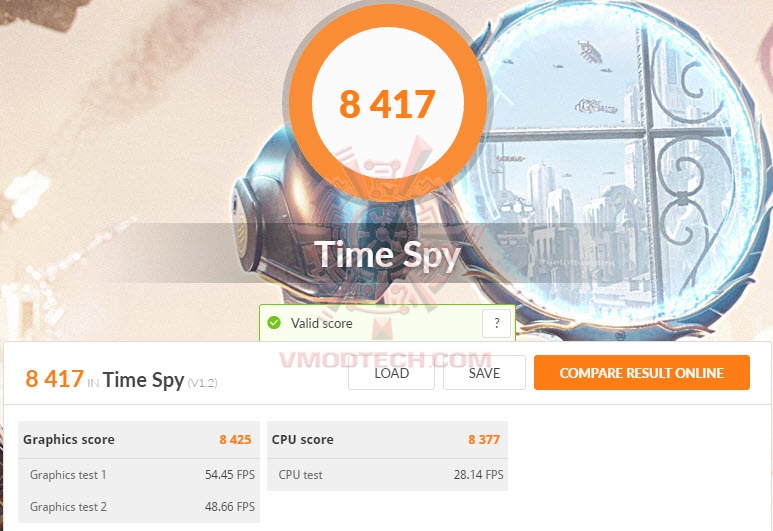Click the 54.45 FPS result
The height and width of the screenshot is (531, 773).
[229, 475]
